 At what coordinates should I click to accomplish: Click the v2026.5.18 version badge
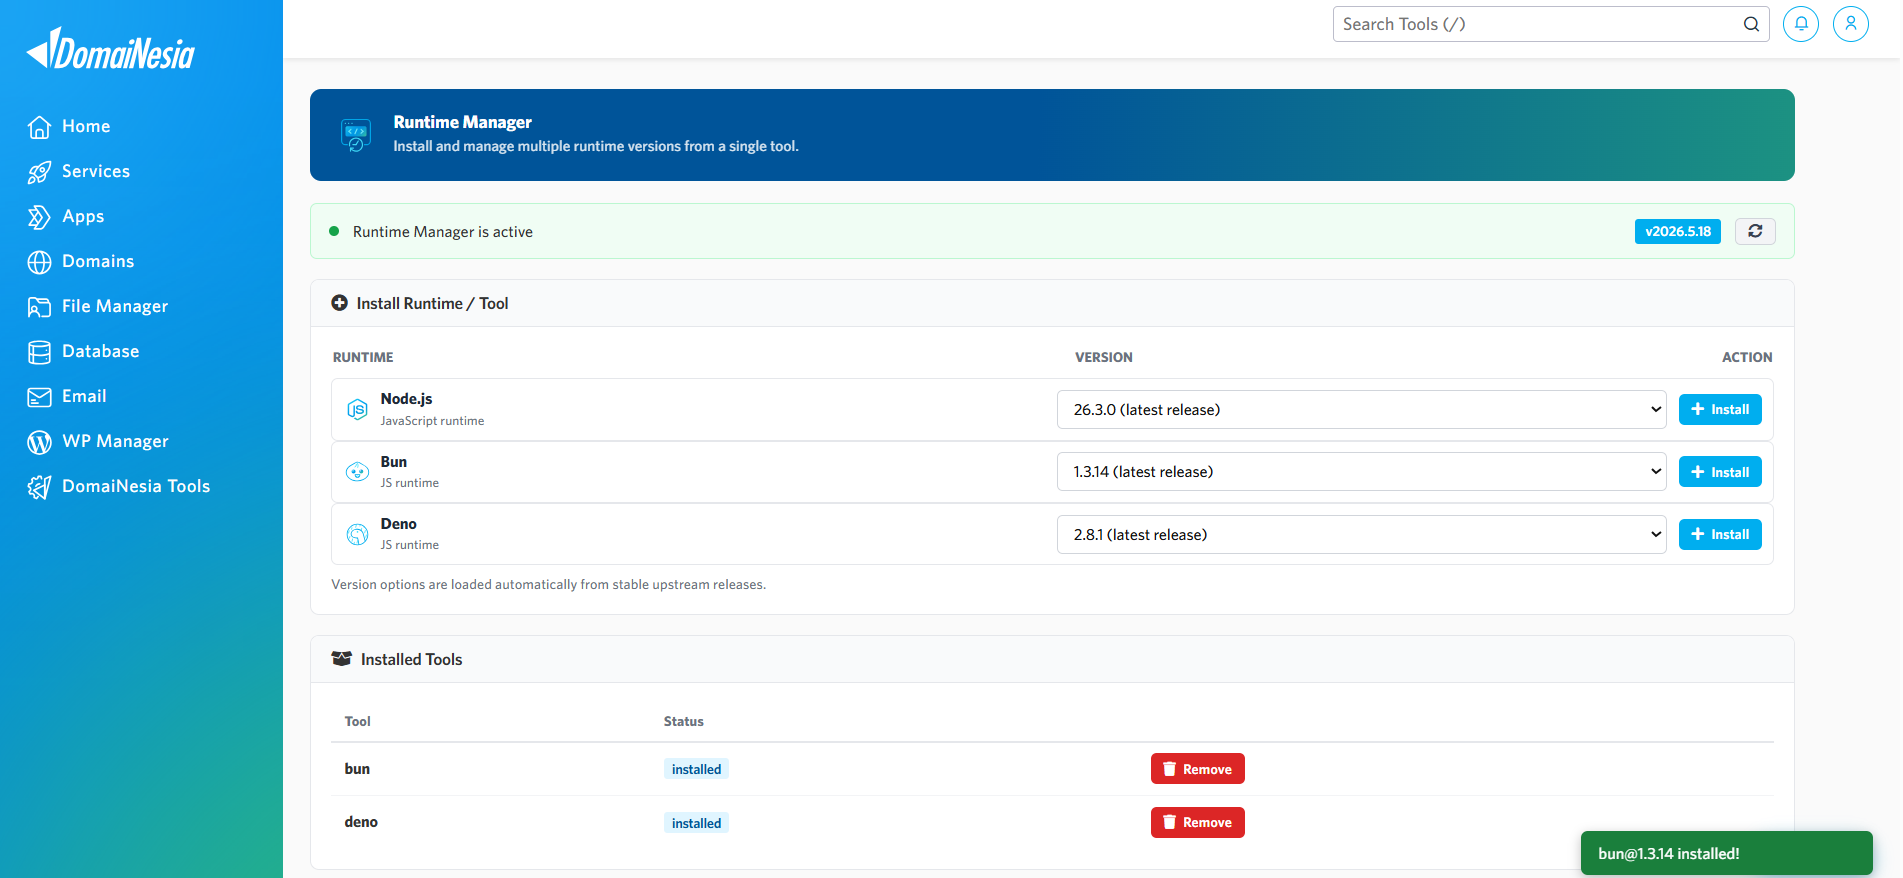click(x=1678, y=231)
